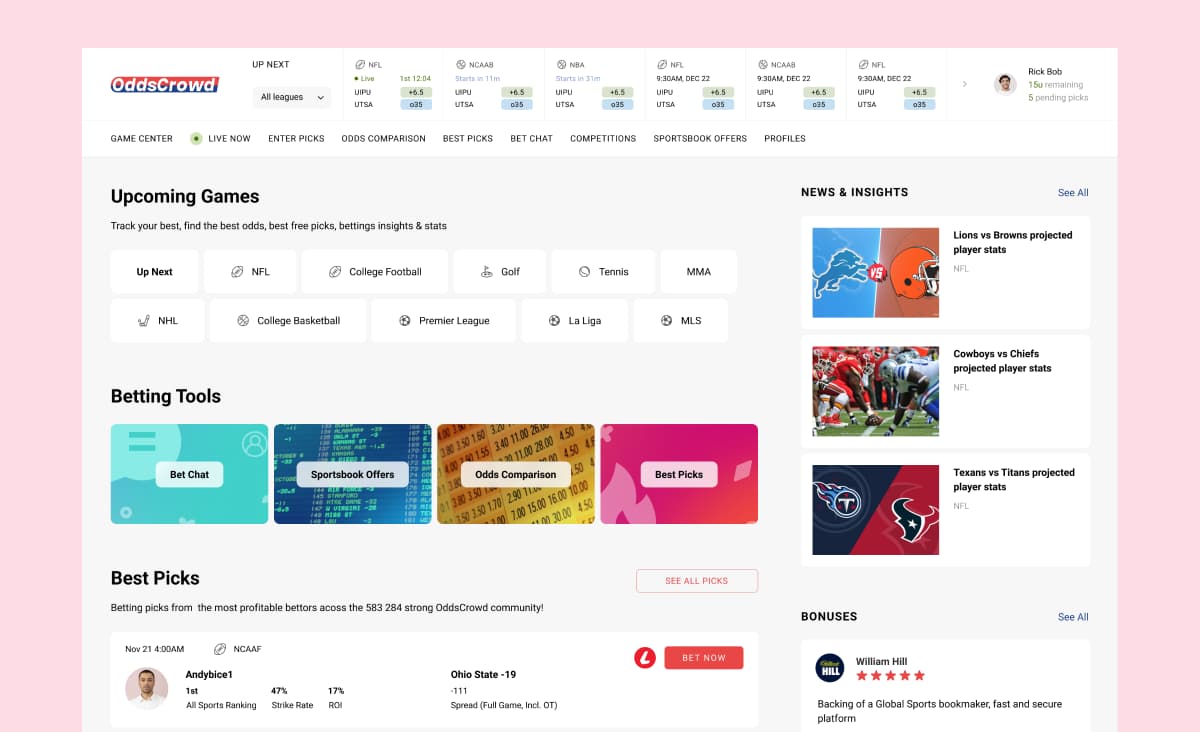
Task: Click the William Hill logo
Action: click(830, 668)
